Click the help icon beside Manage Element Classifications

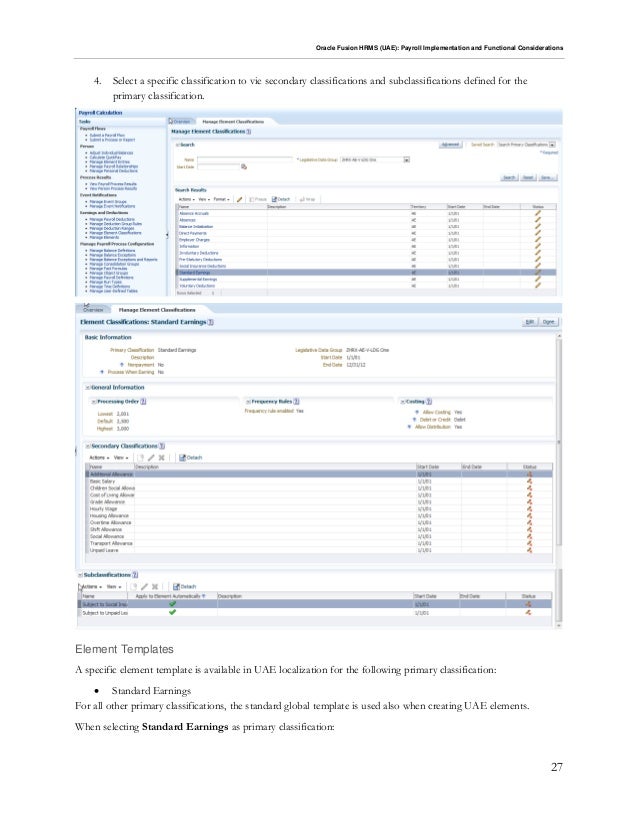[x=249, y=131]
